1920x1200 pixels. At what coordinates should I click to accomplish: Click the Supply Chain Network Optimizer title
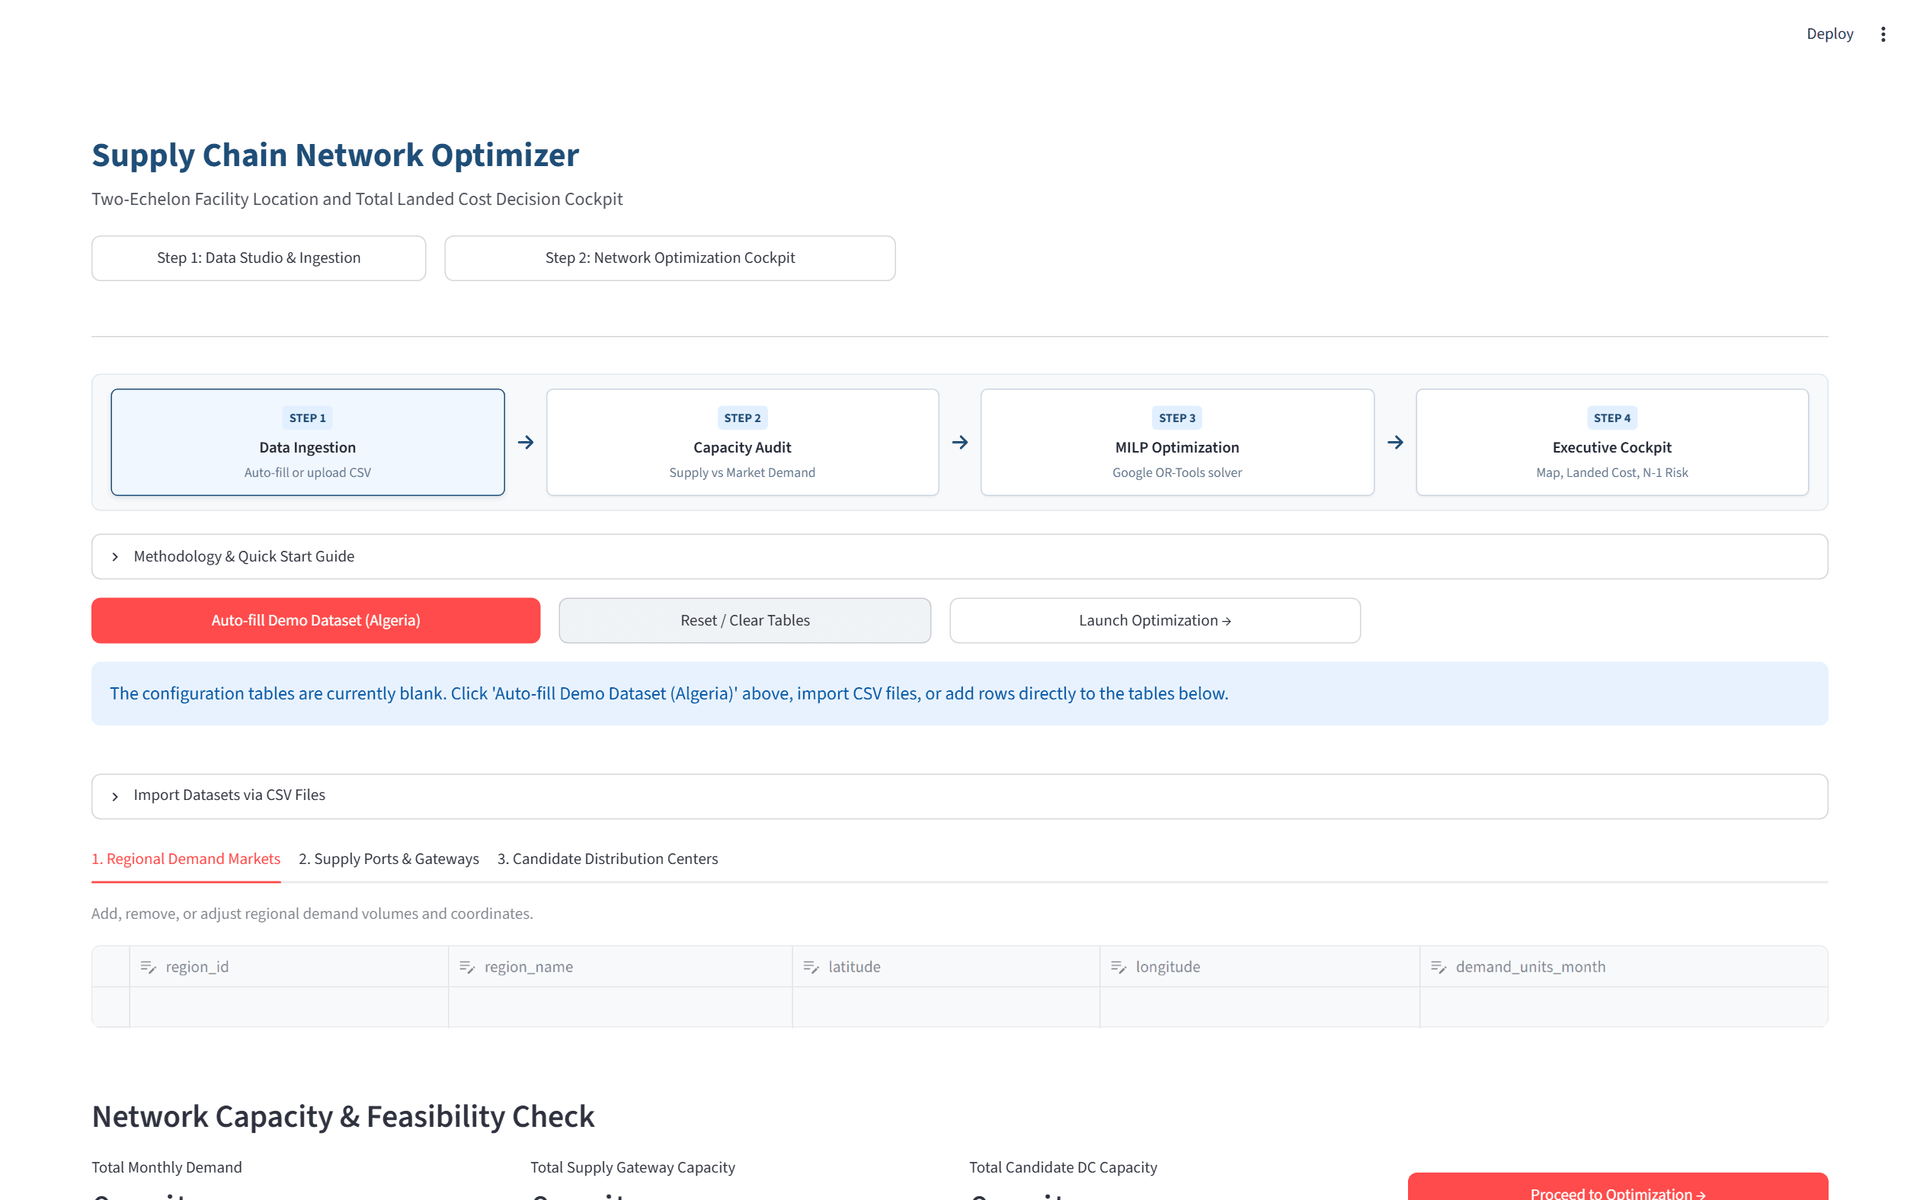pos(335,155)
